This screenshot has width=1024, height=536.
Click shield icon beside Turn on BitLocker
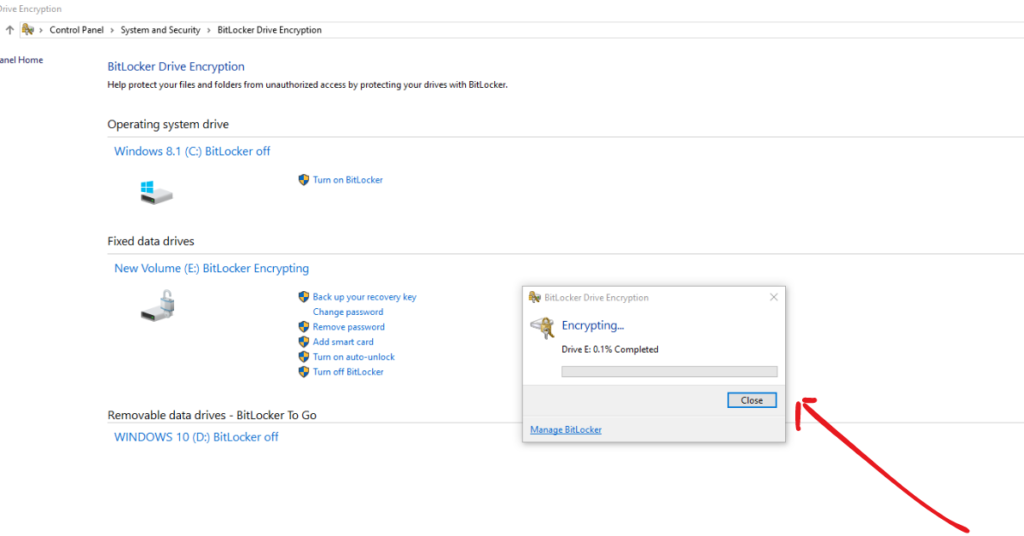pyautogui.click(x=304, y=180)
